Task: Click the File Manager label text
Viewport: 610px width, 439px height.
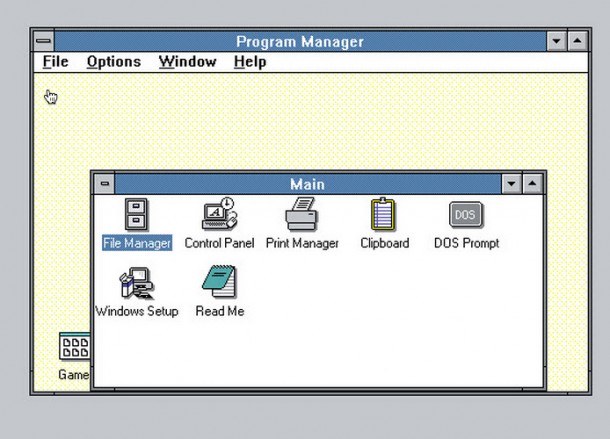Action: pos(137,243)
